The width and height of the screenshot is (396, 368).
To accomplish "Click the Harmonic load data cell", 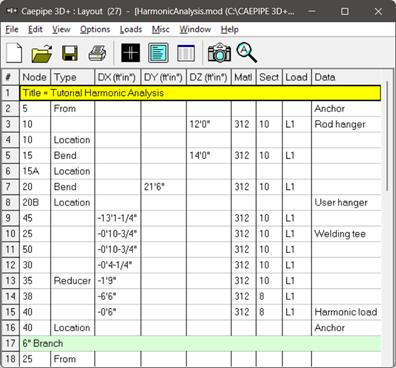I will click(346, 312).
